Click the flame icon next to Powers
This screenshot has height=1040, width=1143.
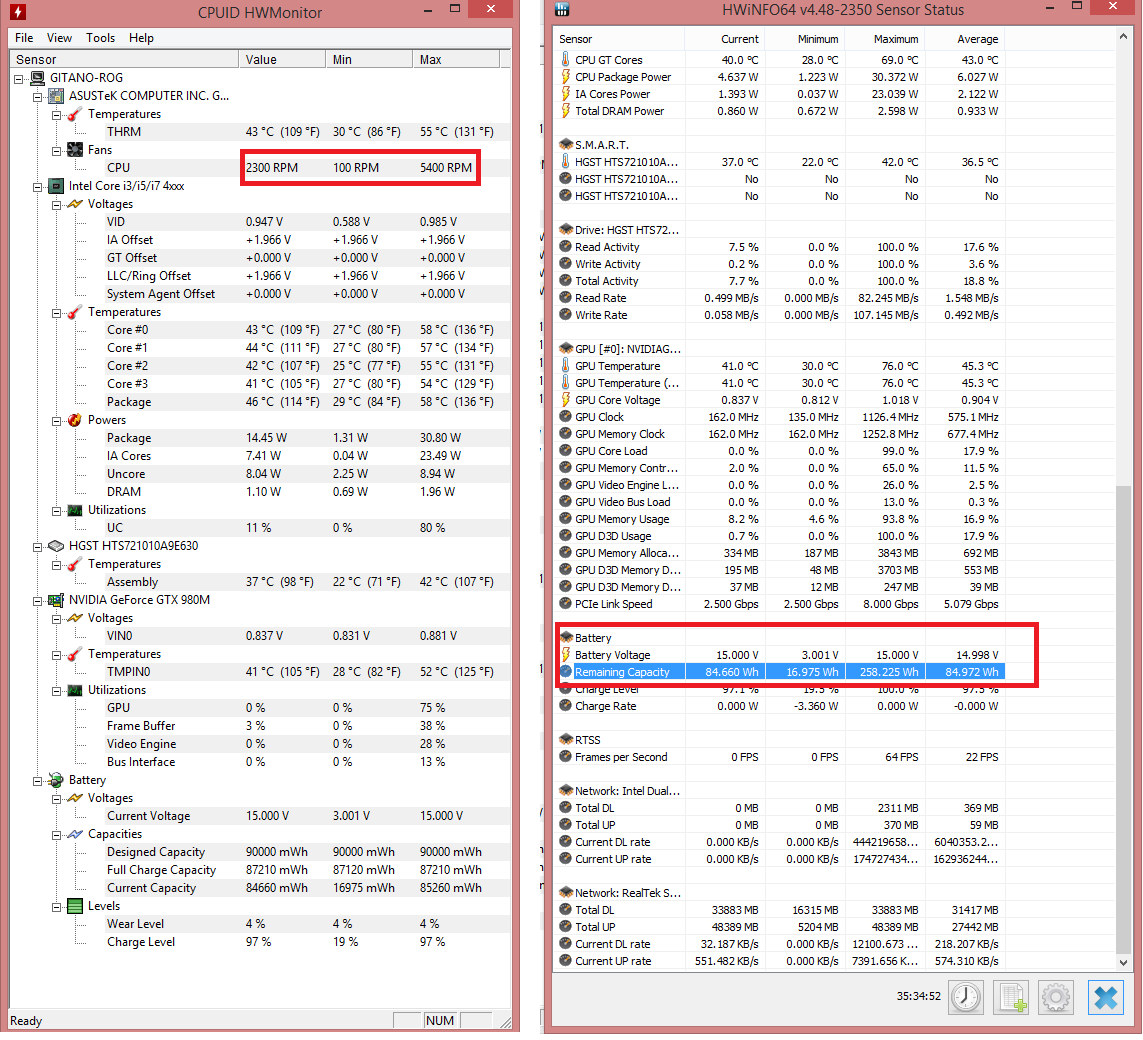coord(74,421)
